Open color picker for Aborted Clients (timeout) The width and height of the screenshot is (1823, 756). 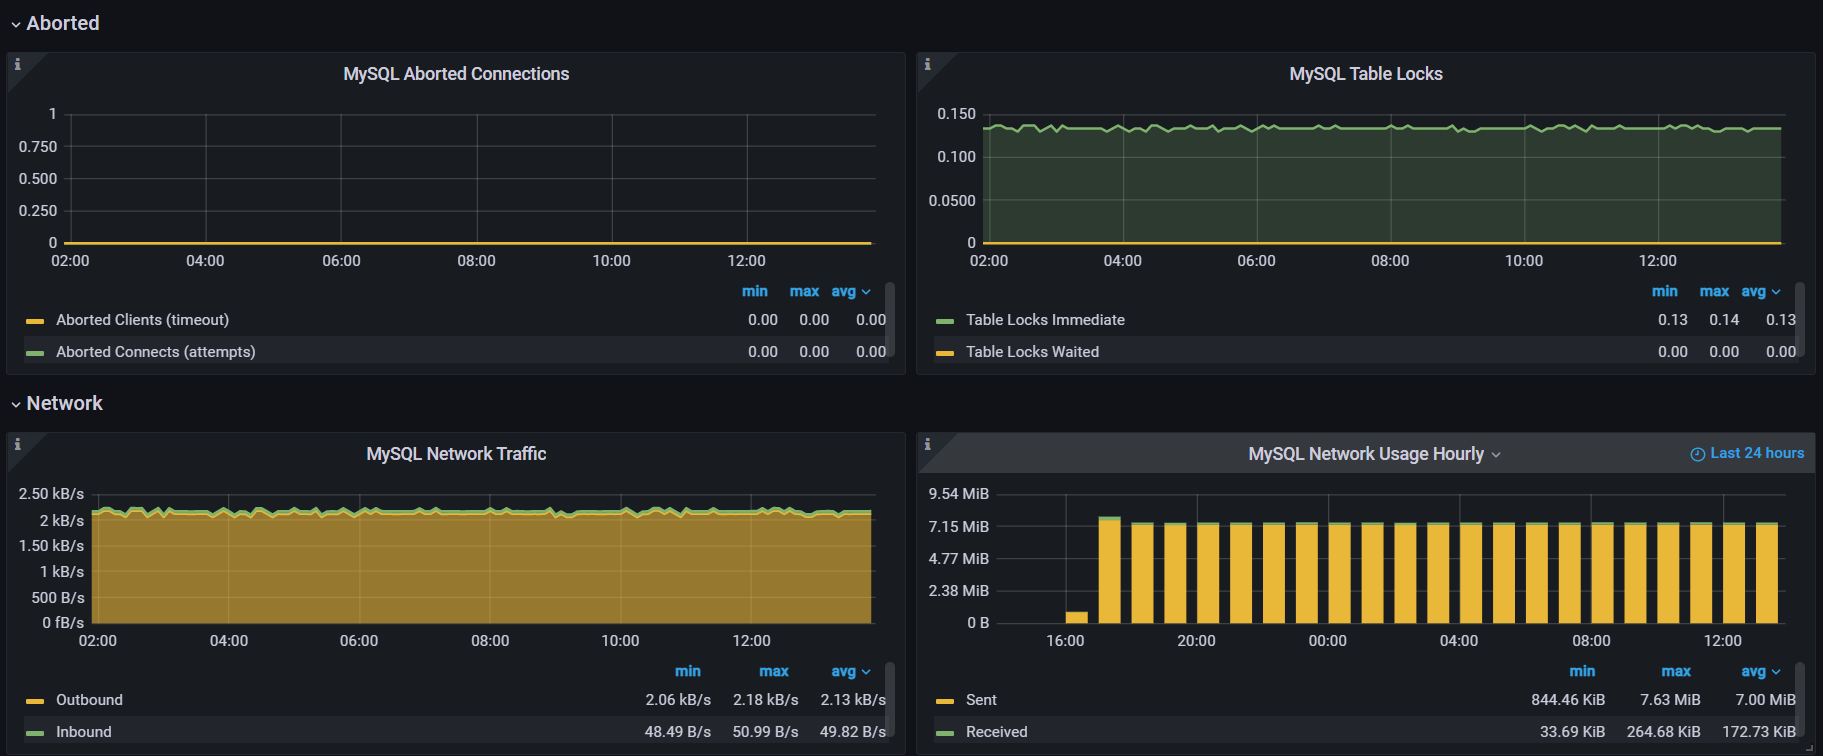click(35, 321)
